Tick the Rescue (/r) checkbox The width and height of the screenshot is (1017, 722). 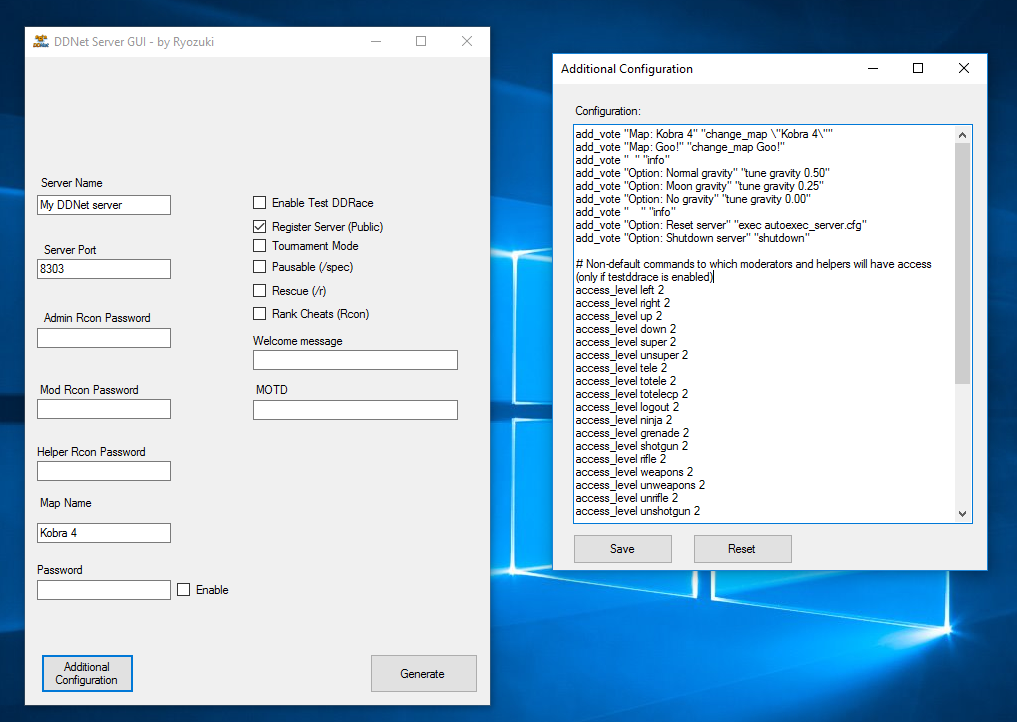click(x=260, y=291)
